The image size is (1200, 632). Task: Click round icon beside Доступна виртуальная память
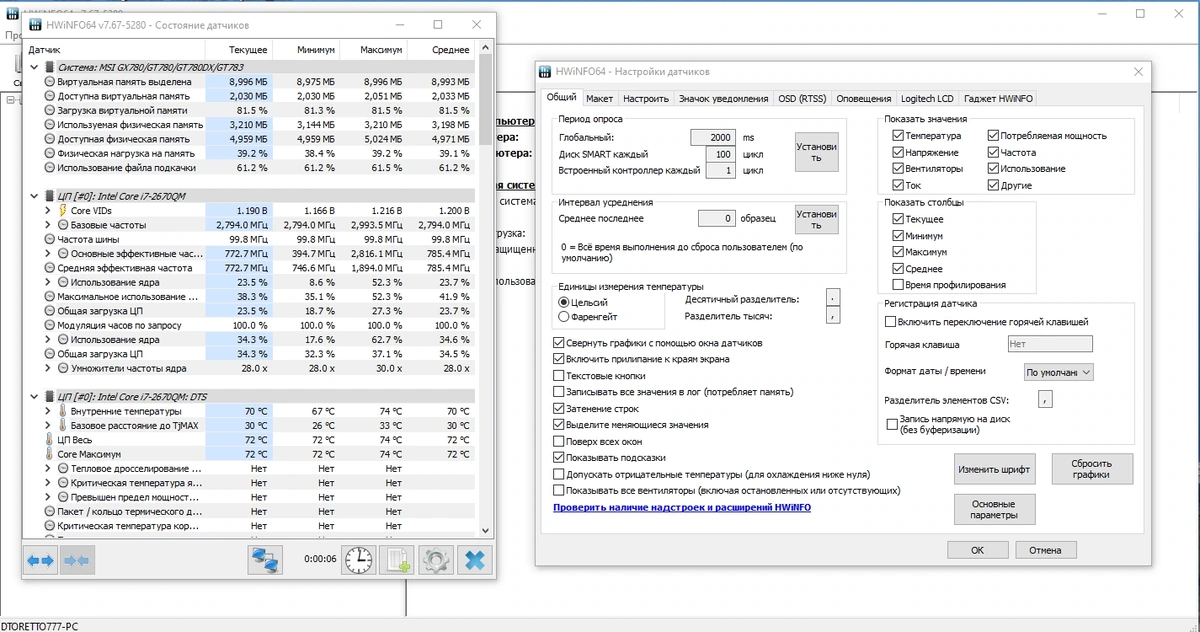(49, 96)
